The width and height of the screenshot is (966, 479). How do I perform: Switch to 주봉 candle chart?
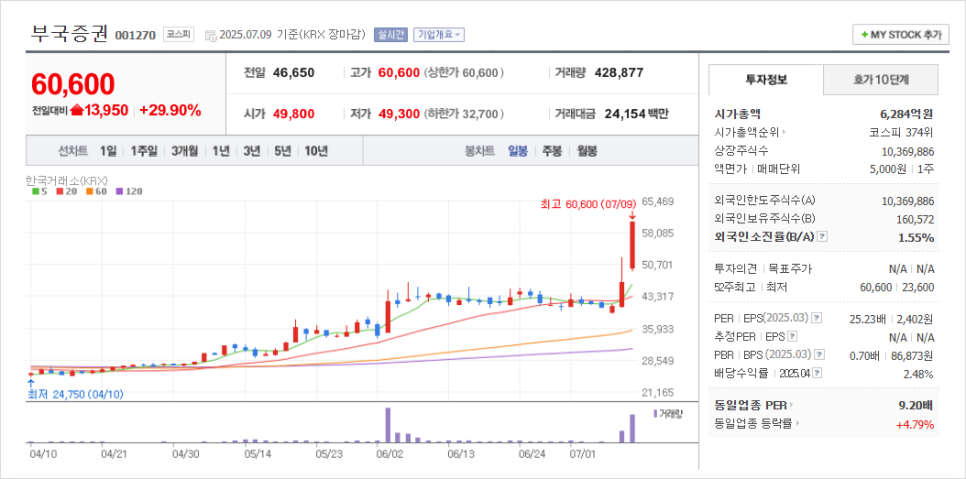click(x=552, y=151)
